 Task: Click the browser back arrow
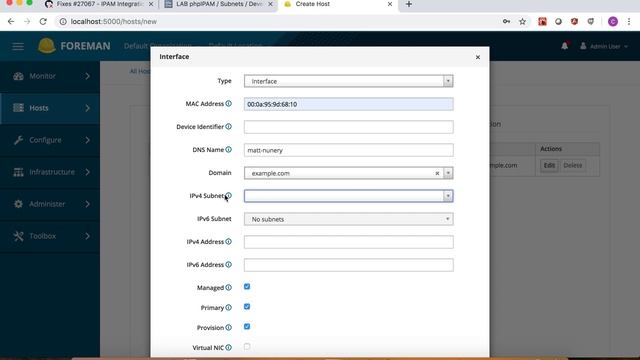11,21
